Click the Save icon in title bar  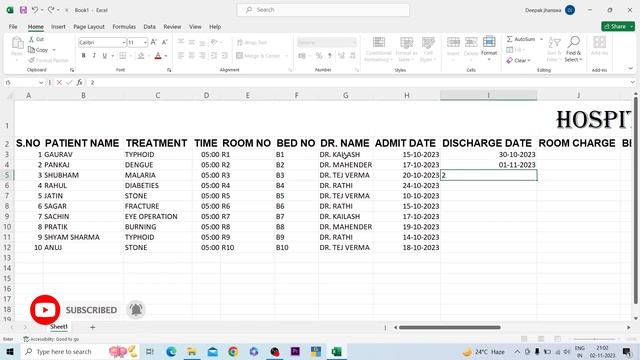[23, 10]
